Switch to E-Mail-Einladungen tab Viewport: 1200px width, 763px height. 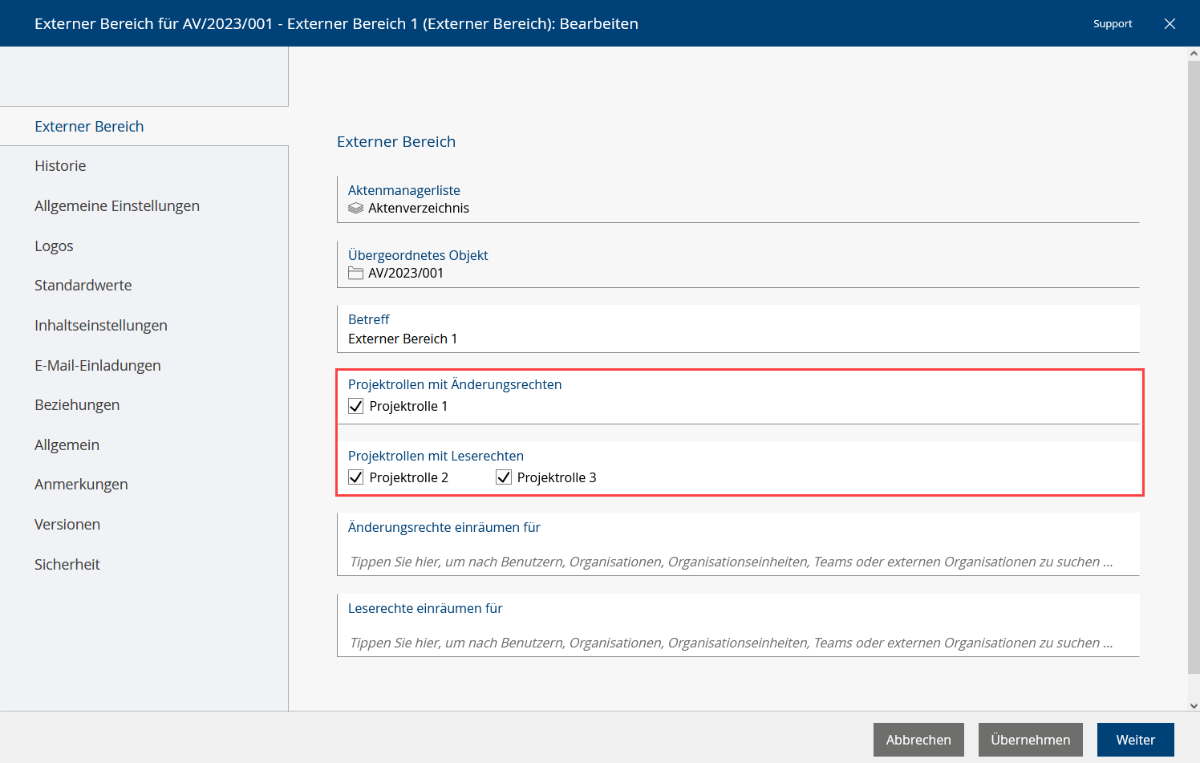click(144, 365)
